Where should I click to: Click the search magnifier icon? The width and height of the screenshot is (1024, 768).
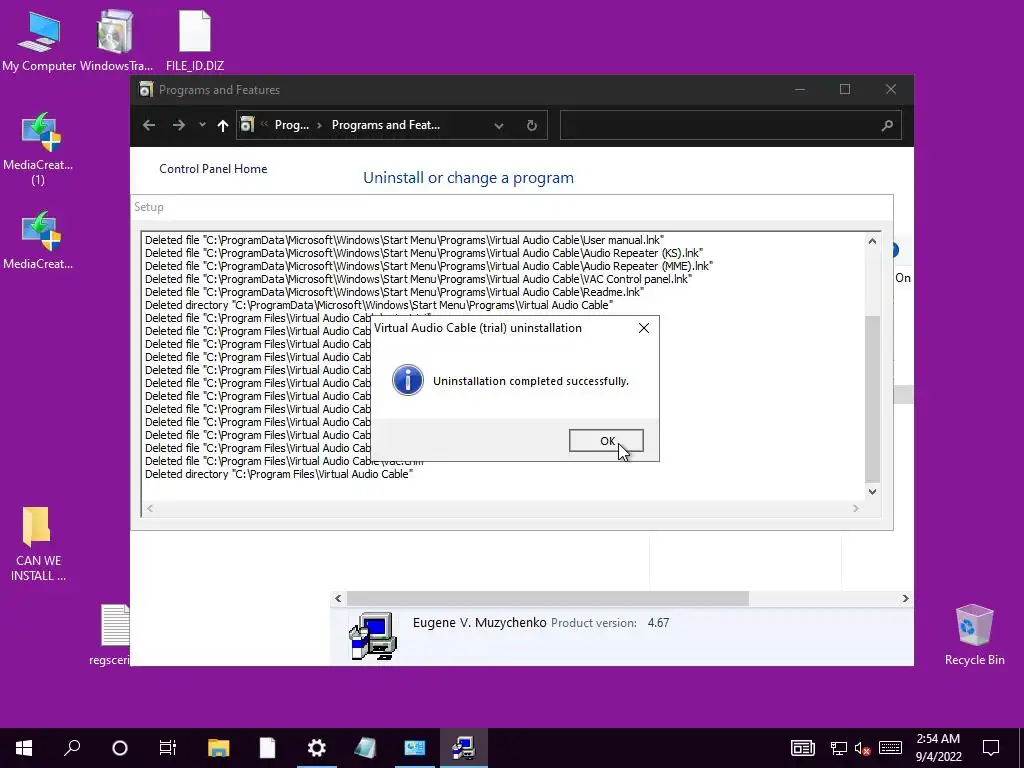pyautogui.click(x=887, y=125)
